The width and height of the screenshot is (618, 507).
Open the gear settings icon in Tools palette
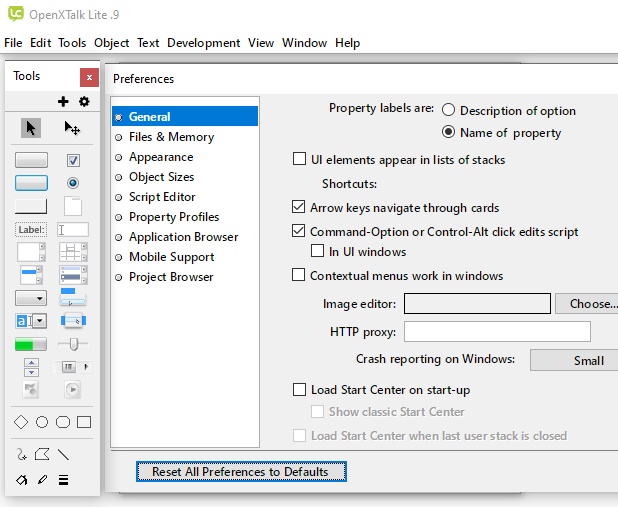coord(84,102)
